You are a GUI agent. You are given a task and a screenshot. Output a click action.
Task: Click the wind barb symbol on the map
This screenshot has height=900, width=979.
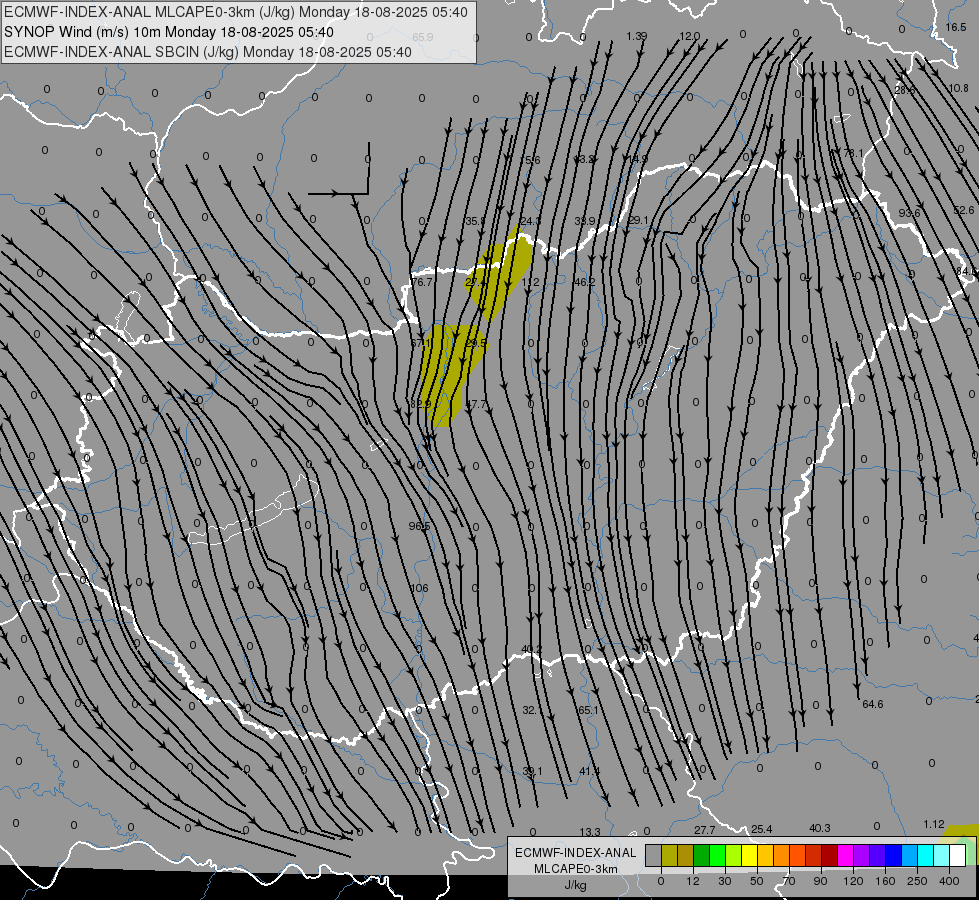340,169
